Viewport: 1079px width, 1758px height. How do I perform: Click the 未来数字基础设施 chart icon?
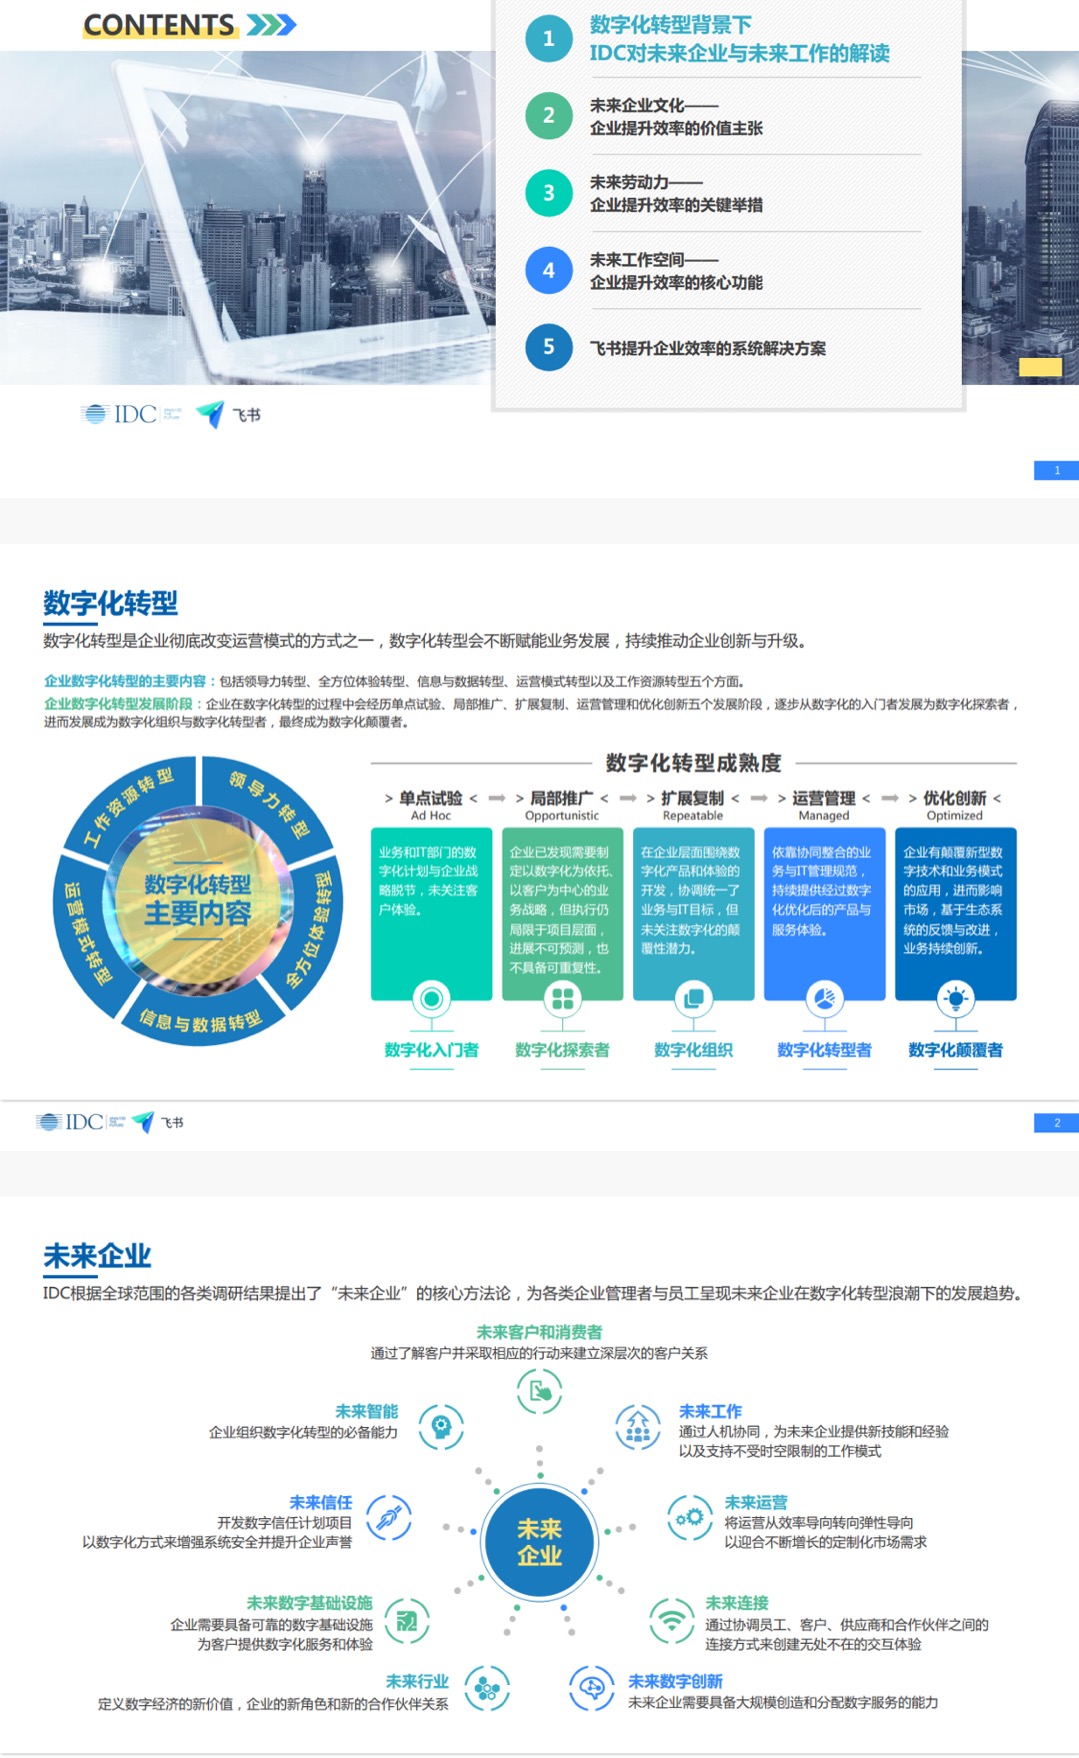(x=407, y=1621)
